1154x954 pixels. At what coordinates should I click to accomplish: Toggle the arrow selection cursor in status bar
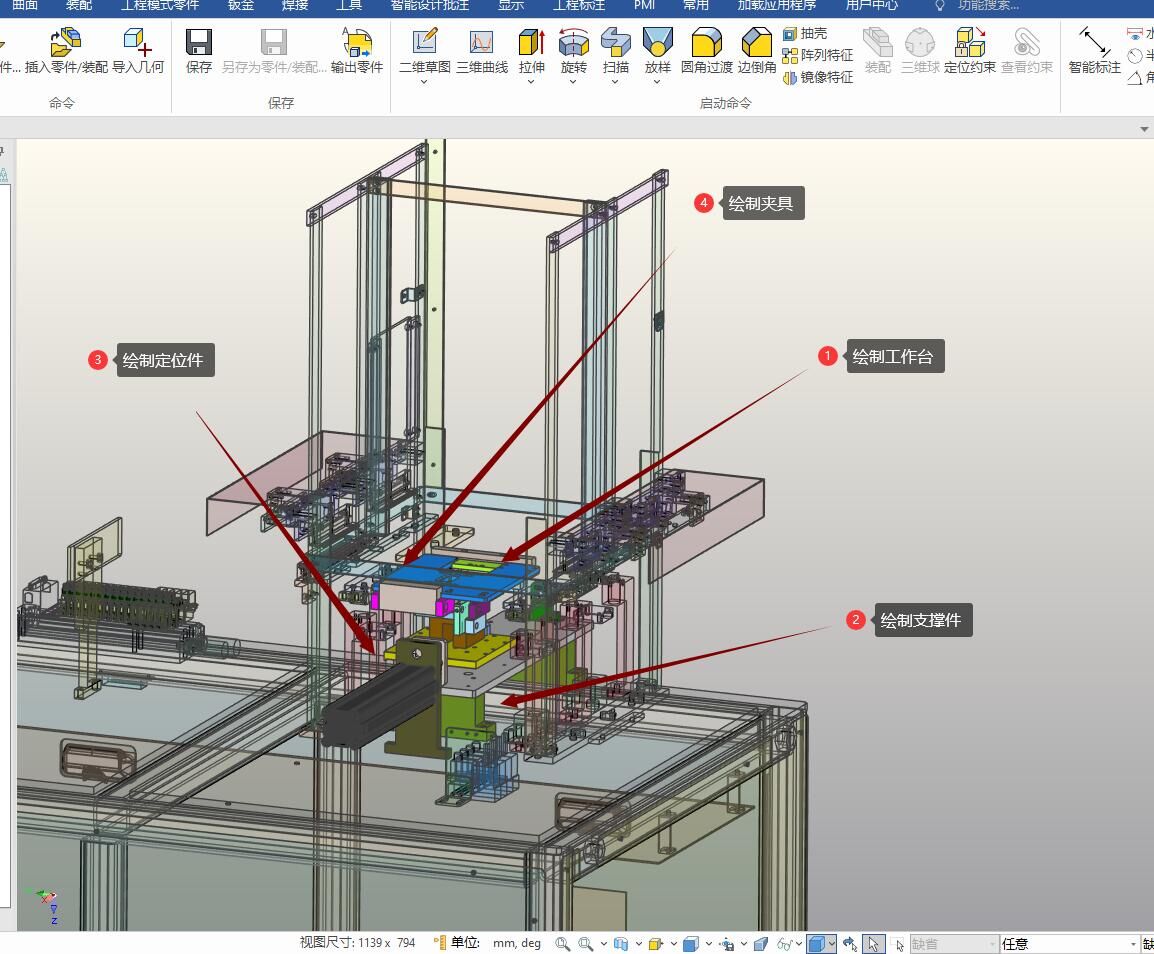[873, 944]
